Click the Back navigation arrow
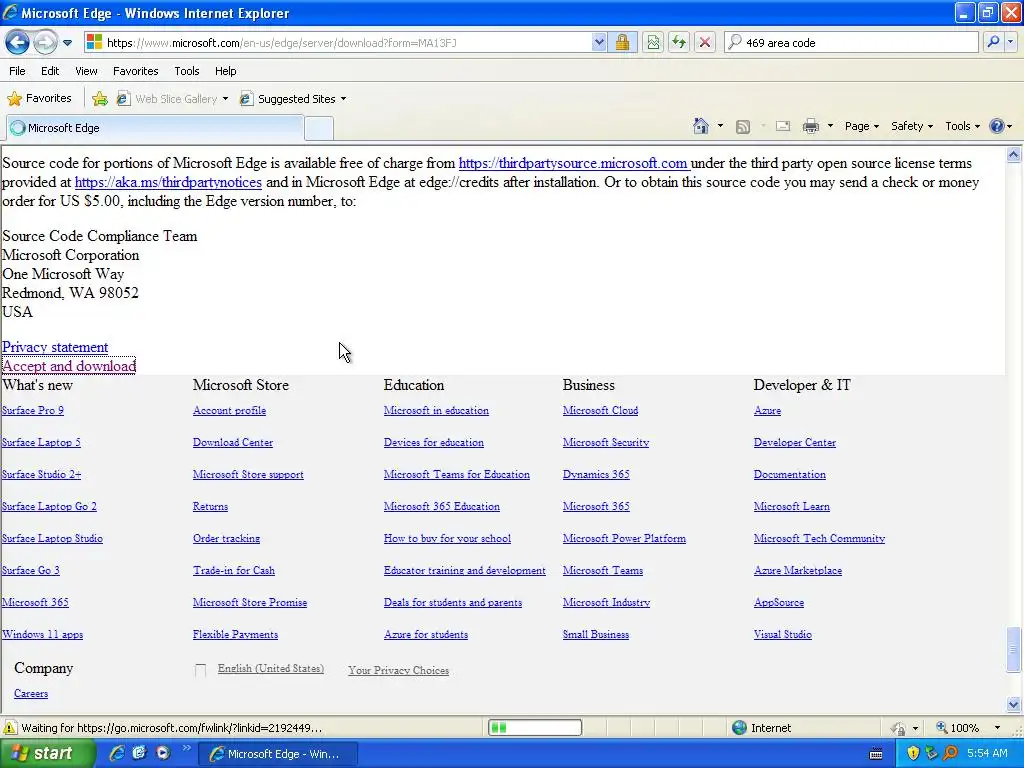This screenshot has height=768, width=1024. coord(17,43)
